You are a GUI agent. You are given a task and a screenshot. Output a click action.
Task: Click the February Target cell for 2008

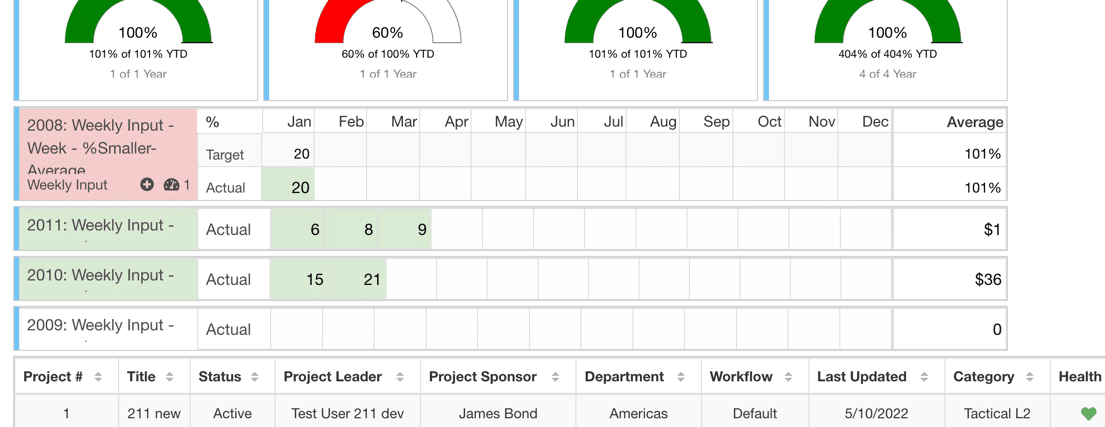341,154
